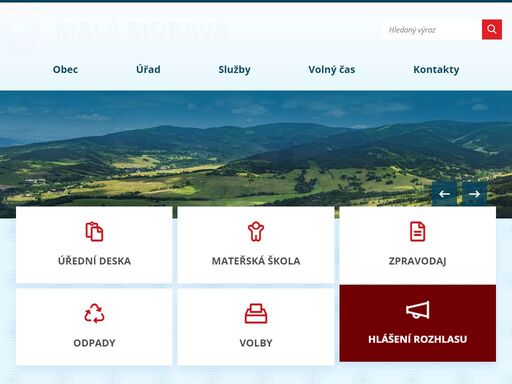
Task: Open the Úřední deska tile label
Action: [94, 261]
